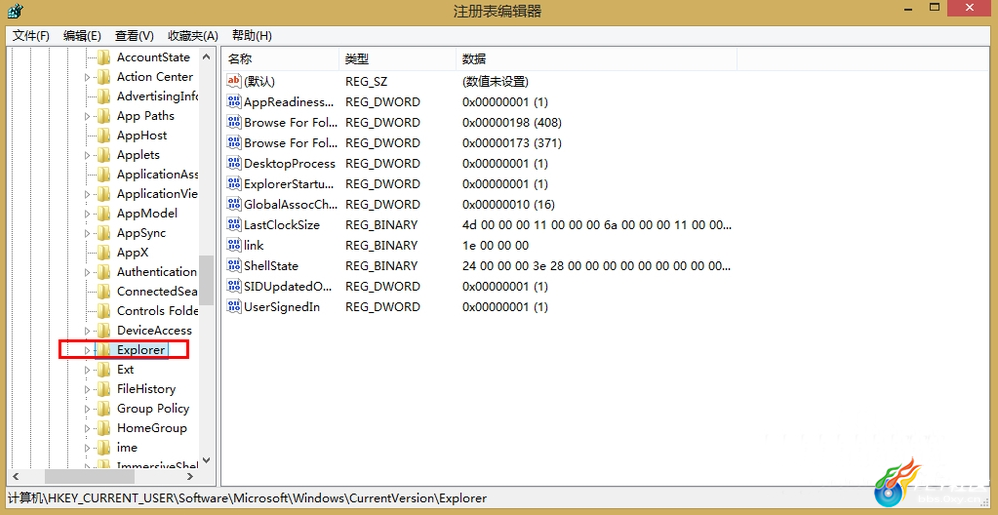The width and height of the screenshot is (998, 515).
Task: Click the string icon of (默认) value
Action: point(234,81)
